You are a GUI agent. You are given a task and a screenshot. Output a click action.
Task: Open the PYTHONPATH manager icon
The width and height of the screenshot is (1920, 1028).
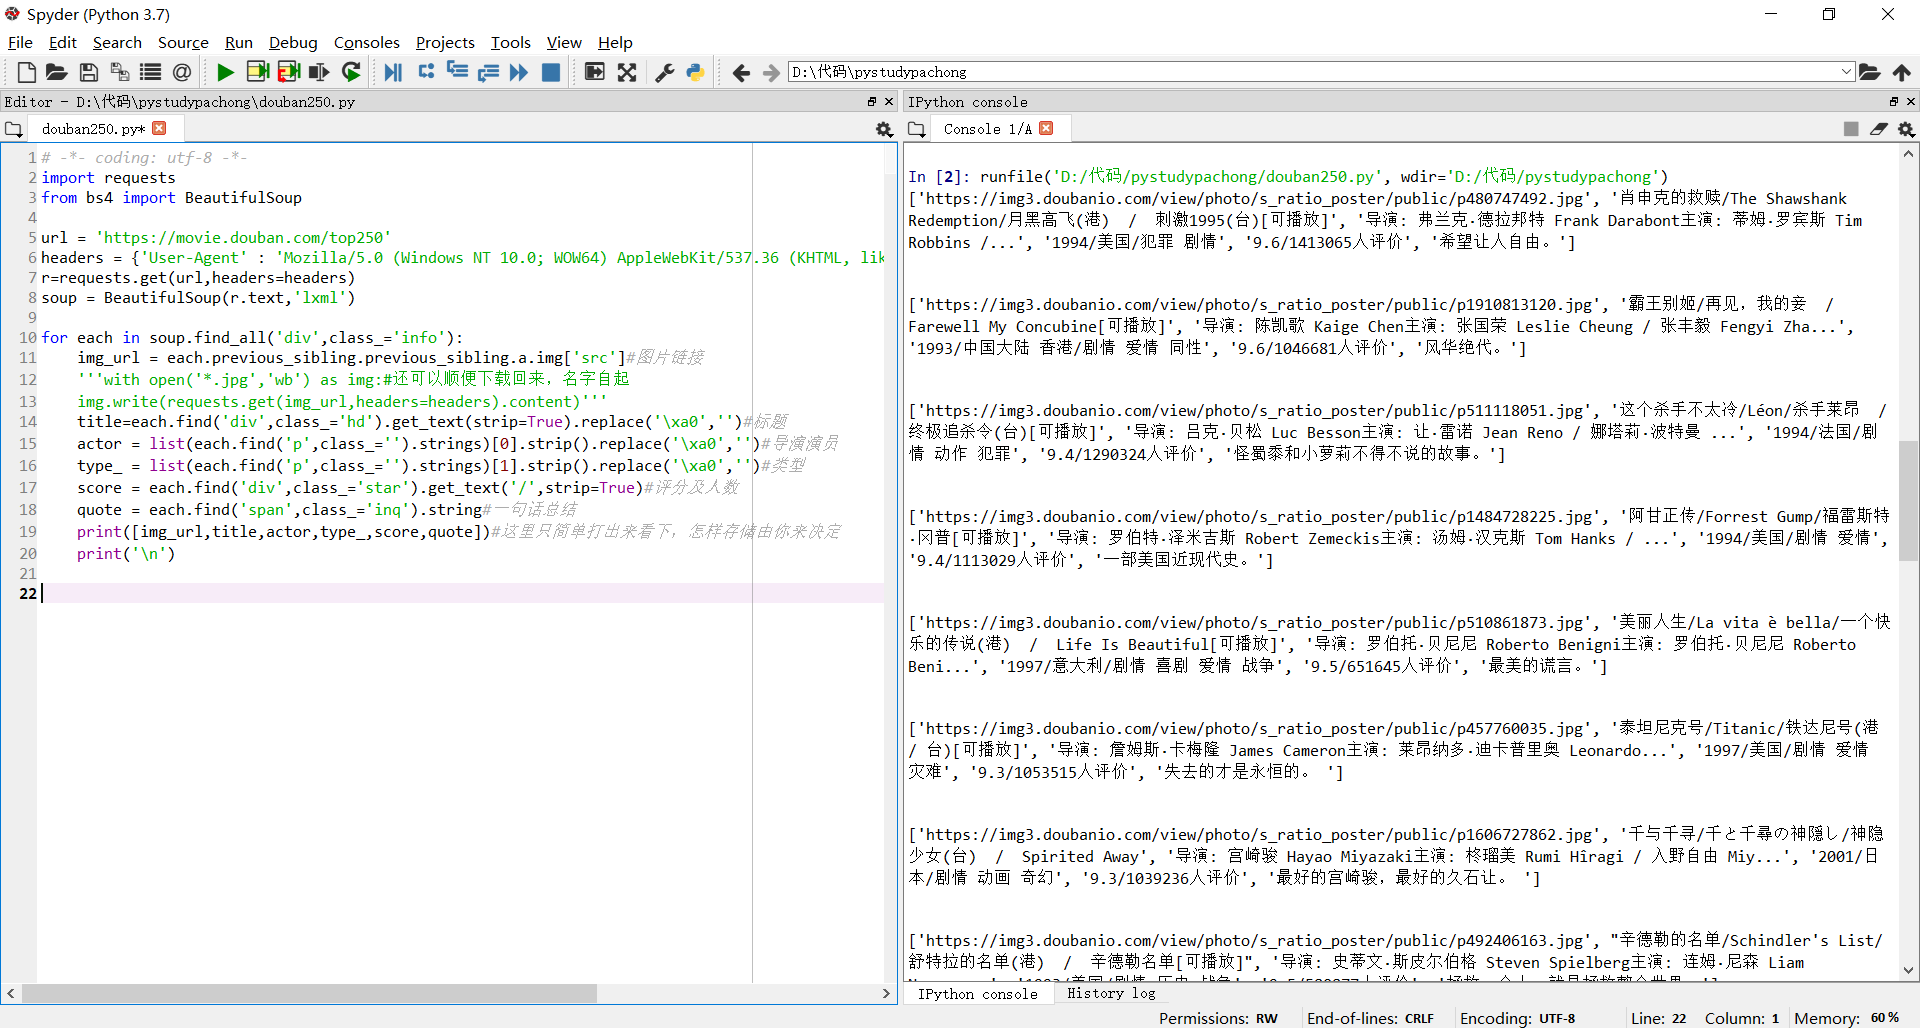(x=696, y=72)
